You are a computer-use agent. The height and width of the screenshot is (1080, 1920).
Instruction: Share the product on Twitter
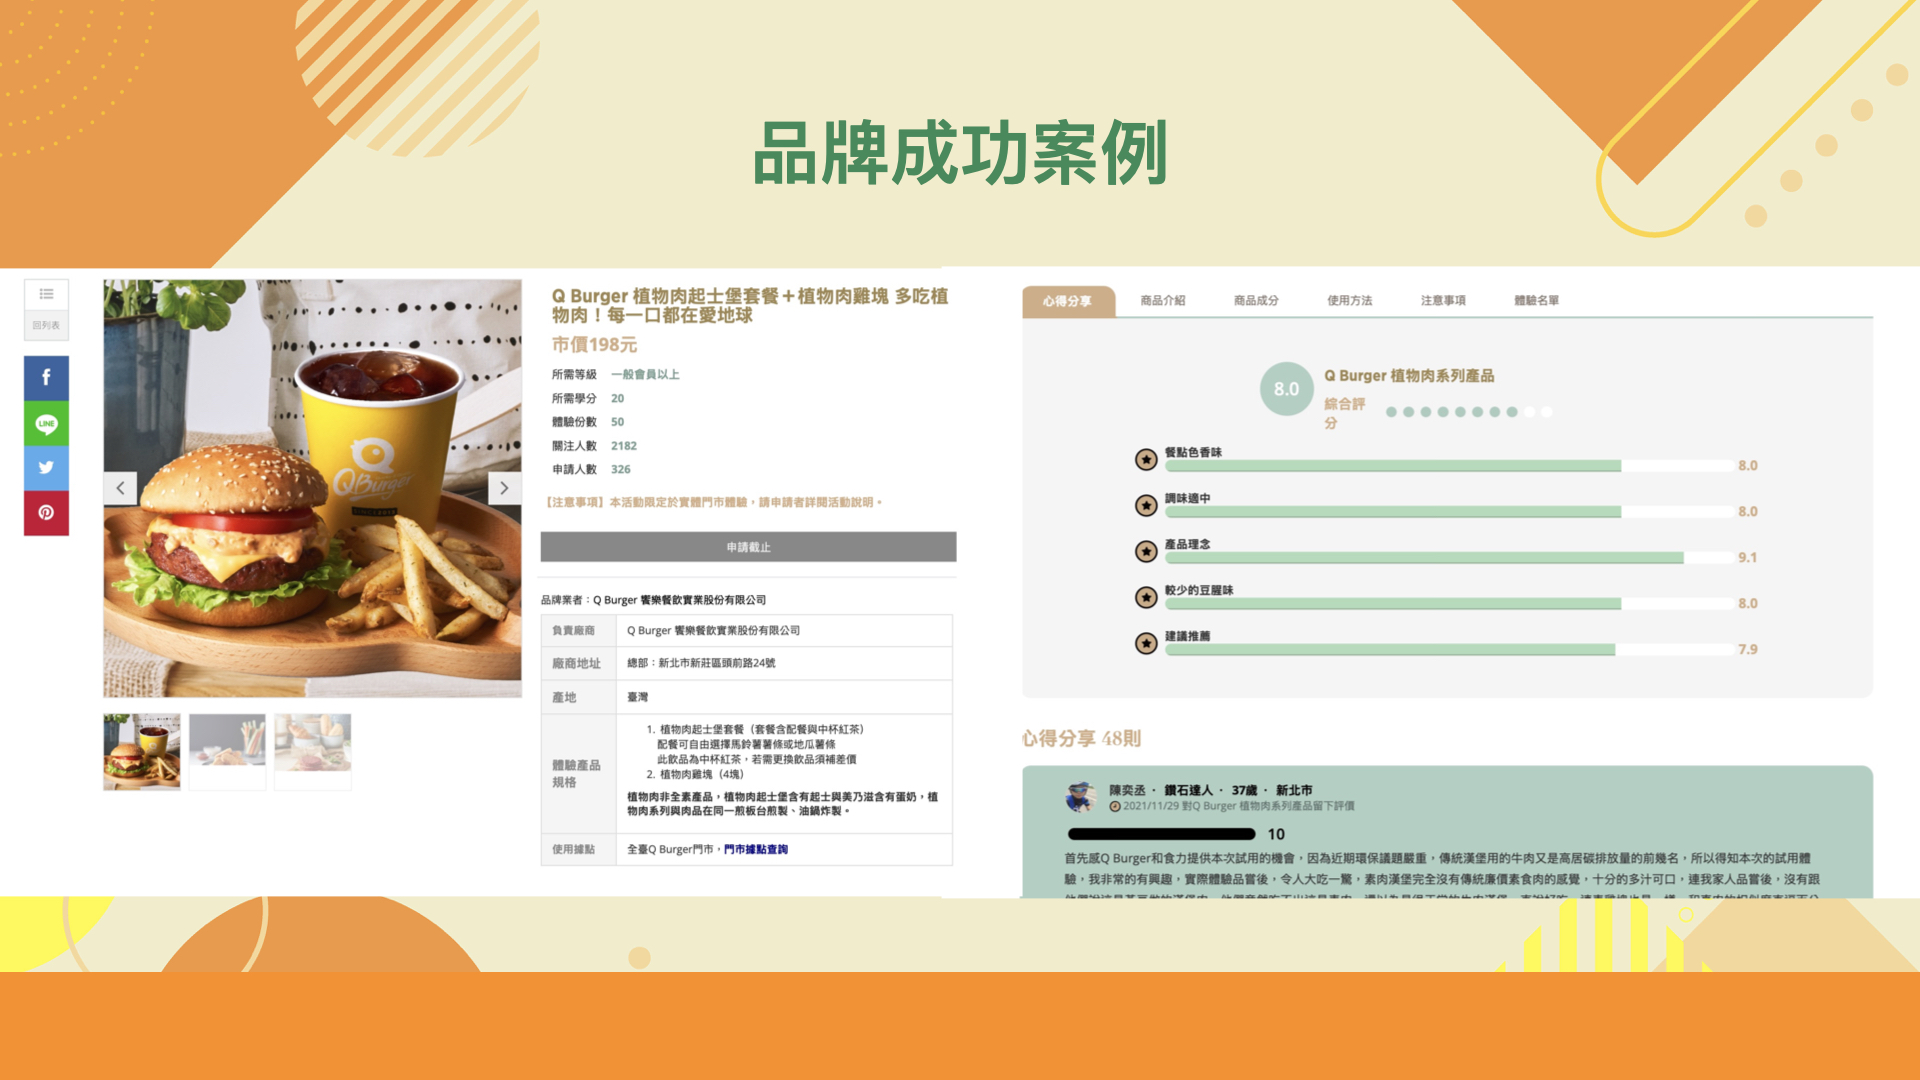tap(46, 467)
